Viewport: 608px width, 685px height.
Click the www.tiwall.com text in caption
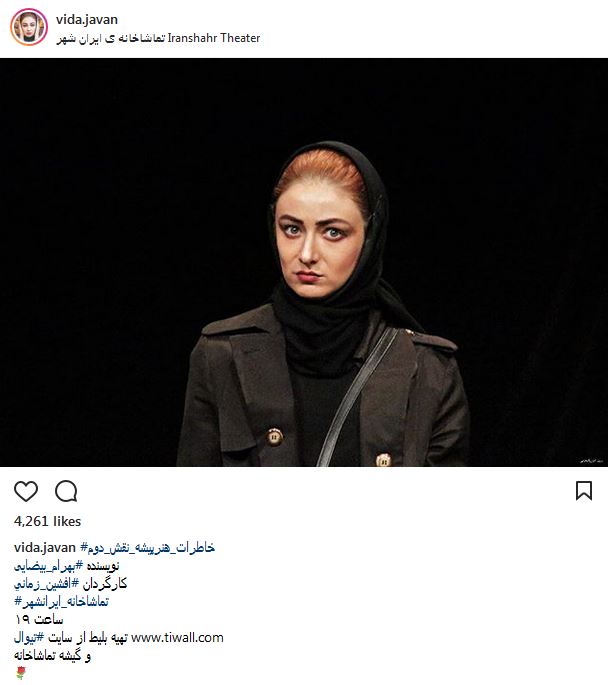(177, 638)
